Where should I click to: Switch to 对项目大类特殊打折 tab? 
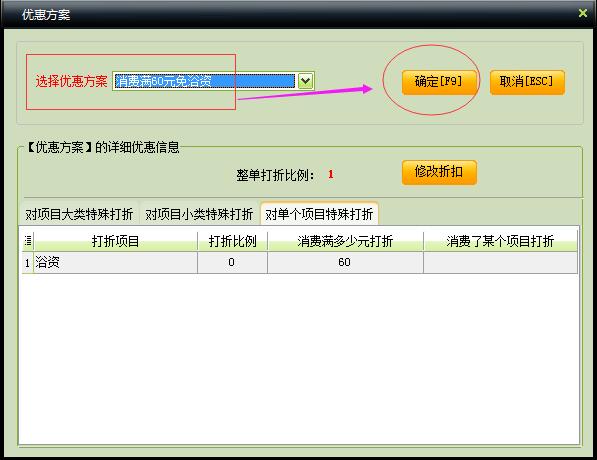point(79,214)
